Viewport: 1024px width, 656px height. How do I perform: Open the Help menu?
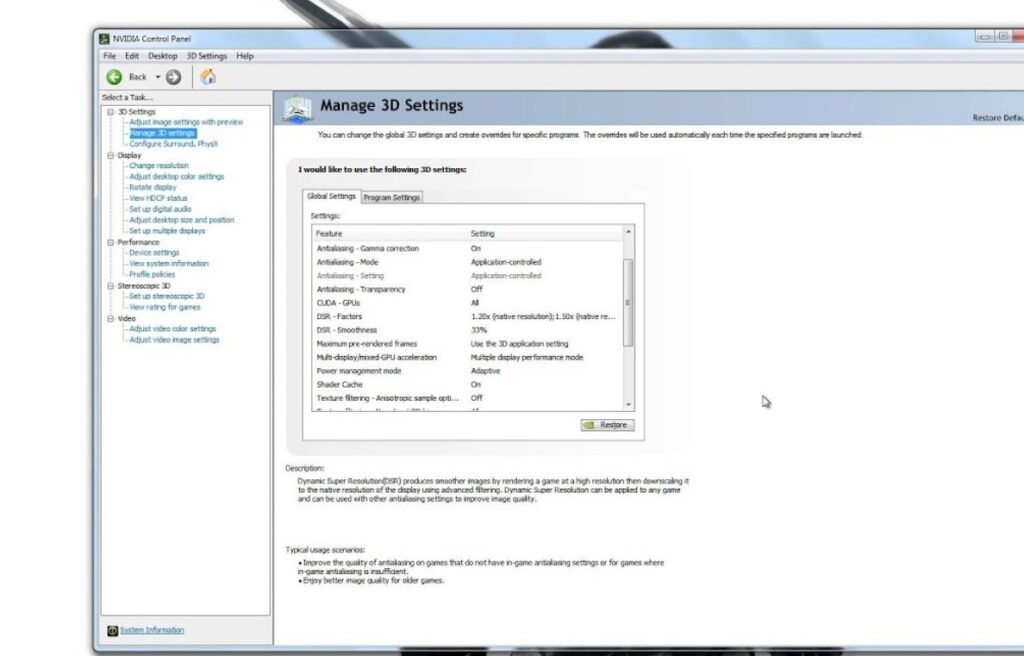(245, 56)
